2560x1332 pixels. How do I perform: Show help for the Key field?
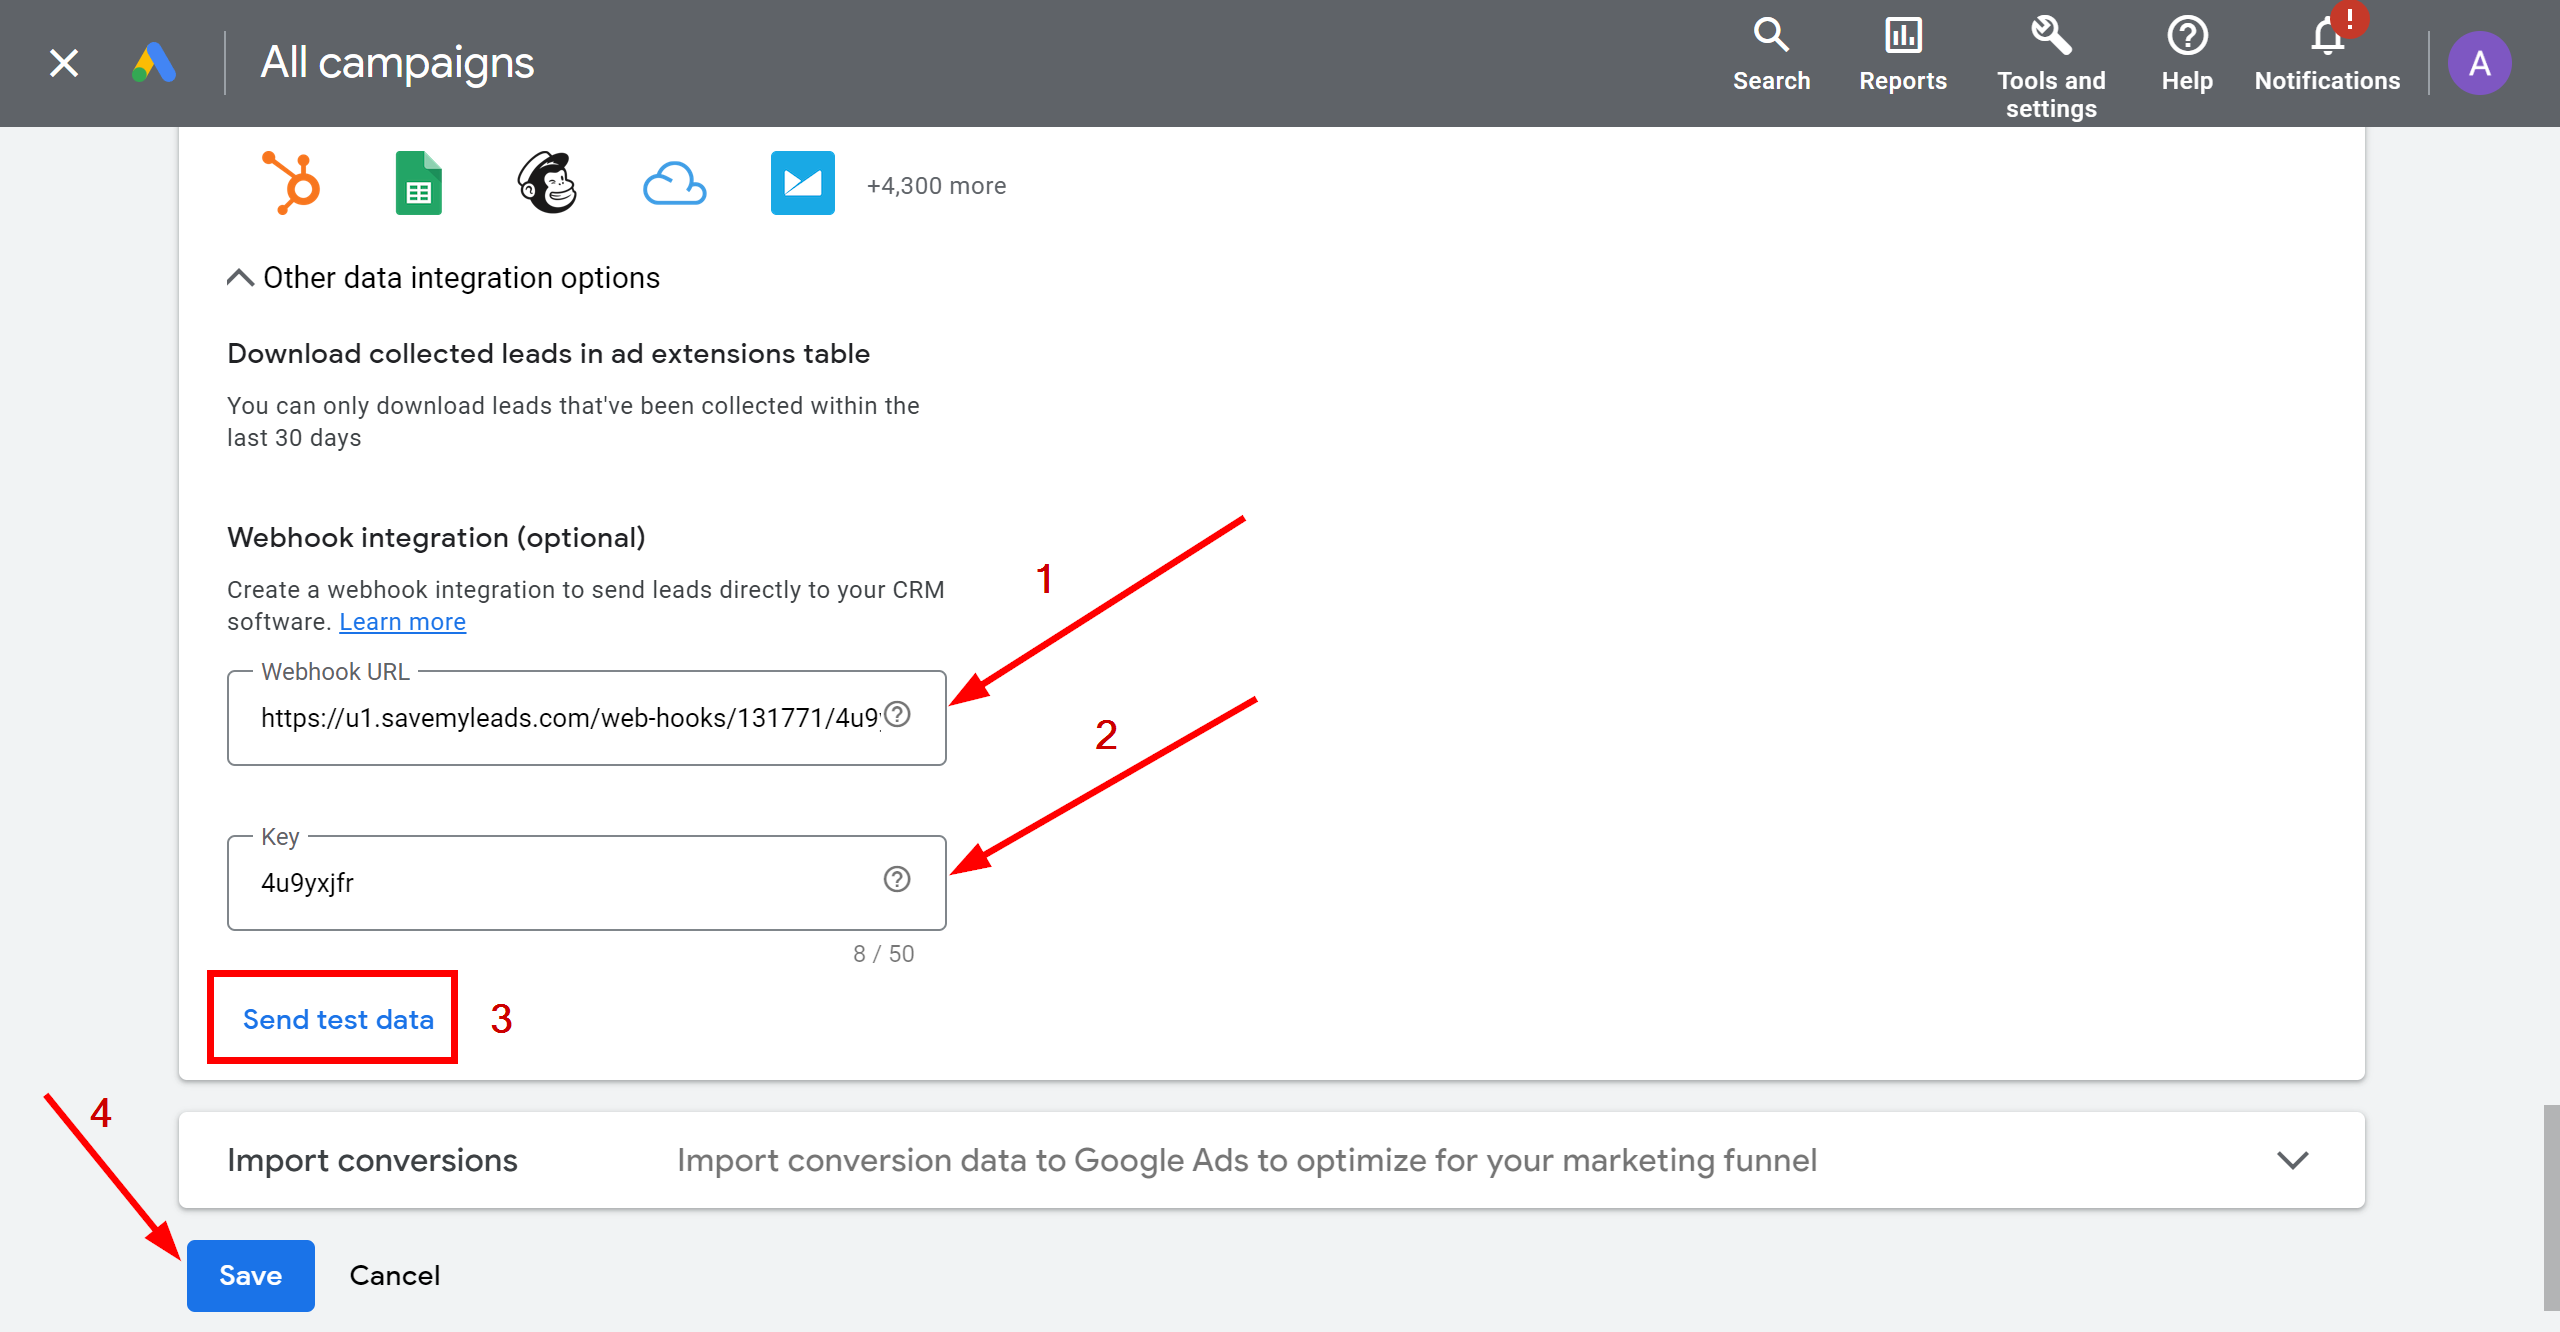point(897,880)
